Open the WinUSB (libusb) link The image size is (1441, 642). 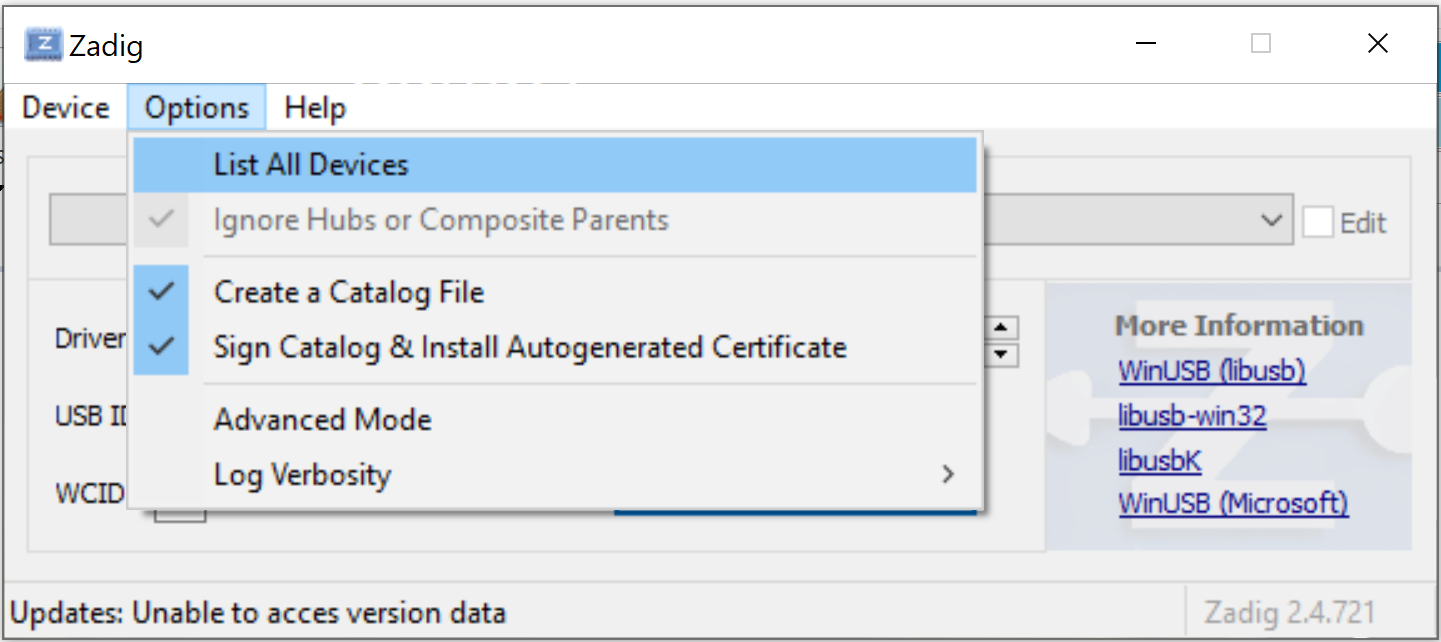pyautogui.click(x=1212, y=371)
